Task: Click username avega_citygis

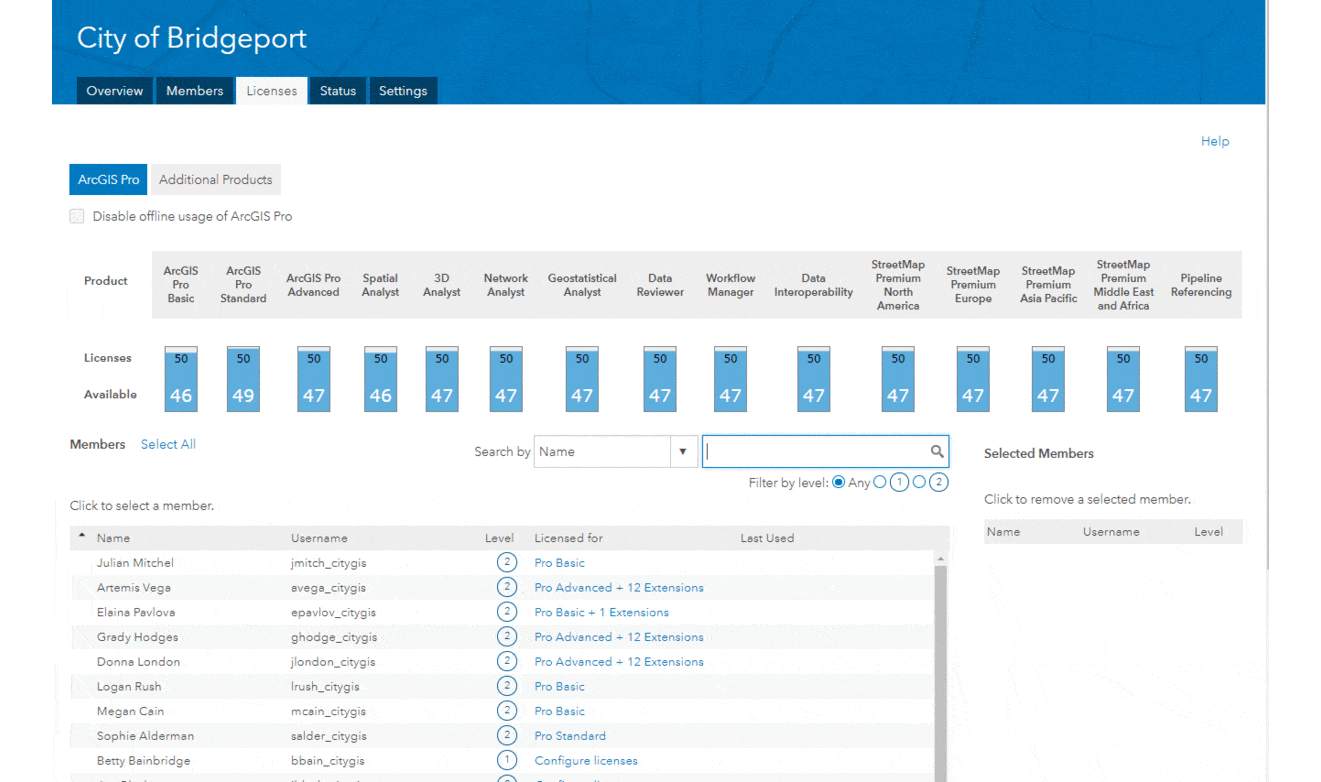Action: tap(328, 587)
